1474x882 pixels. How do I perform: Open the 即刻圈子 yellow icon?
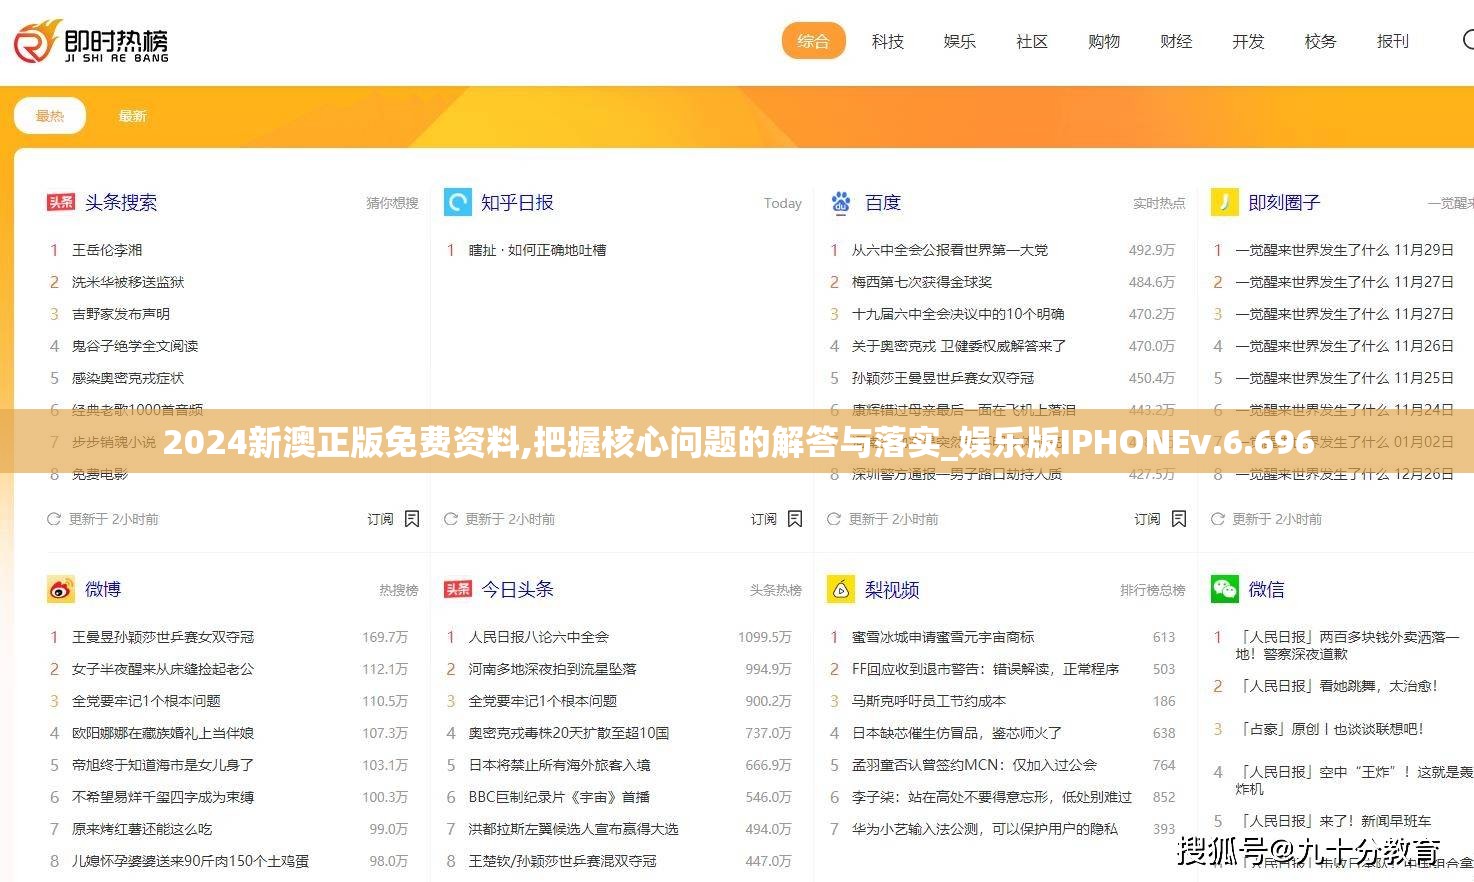[x=1224, y=202]
